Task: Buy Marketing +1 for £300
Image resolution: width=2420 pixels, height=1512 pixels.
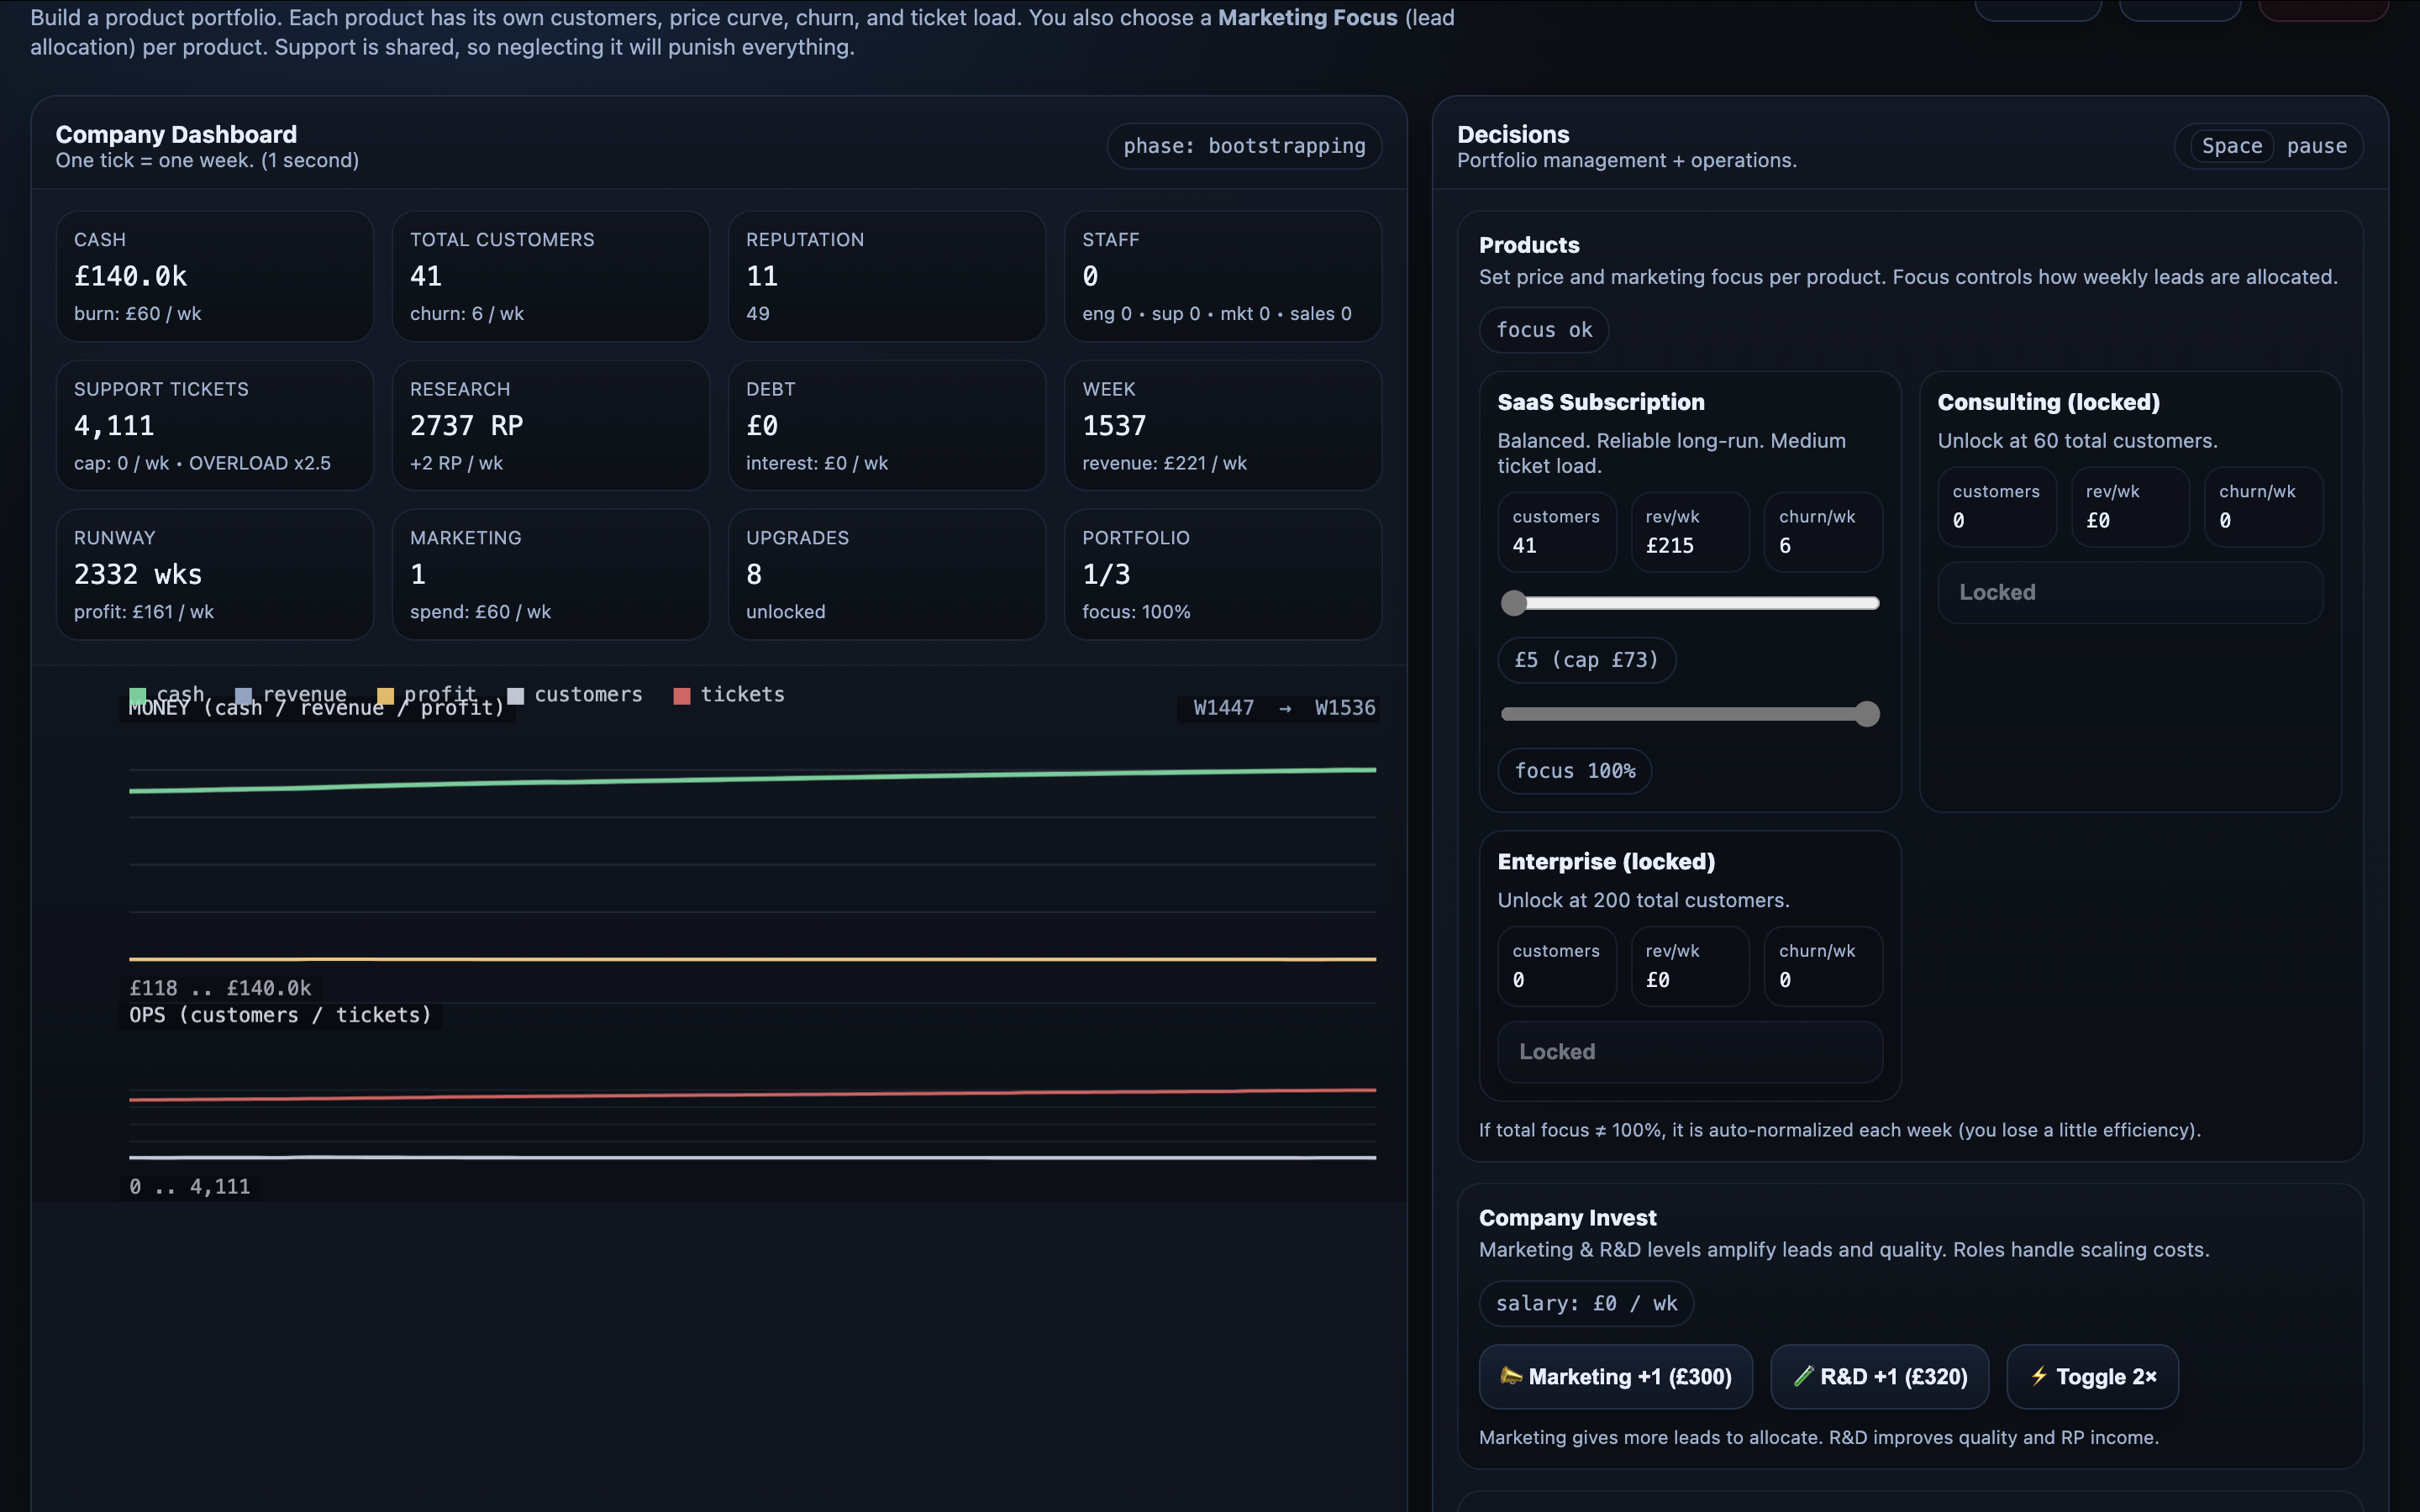Action: 1615,1376
